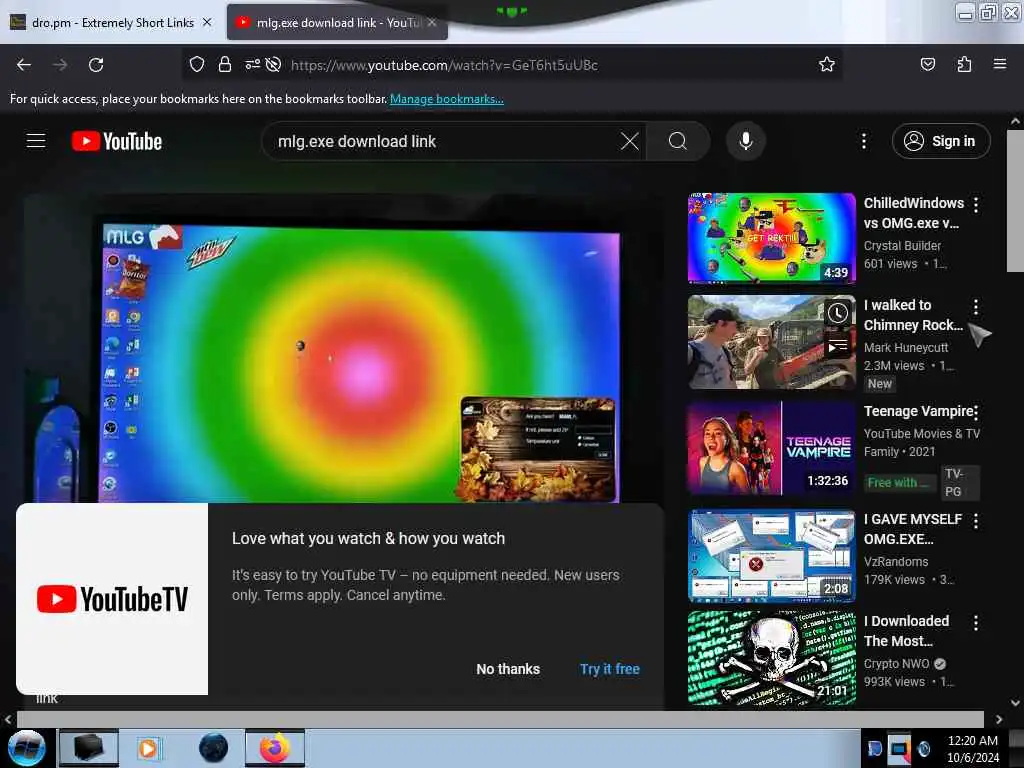Open the tracking protection shield icon
This screenshot has width=1024, height=768.
[x=197, y=64]
